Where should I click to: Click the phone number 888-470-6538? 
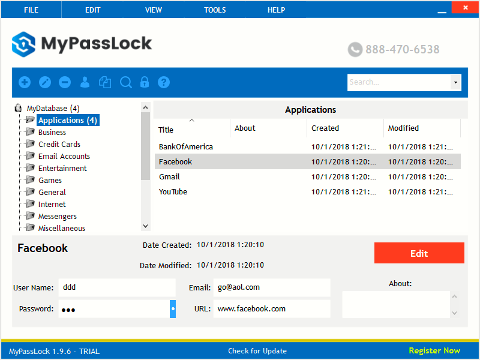[x=402, y=49]
